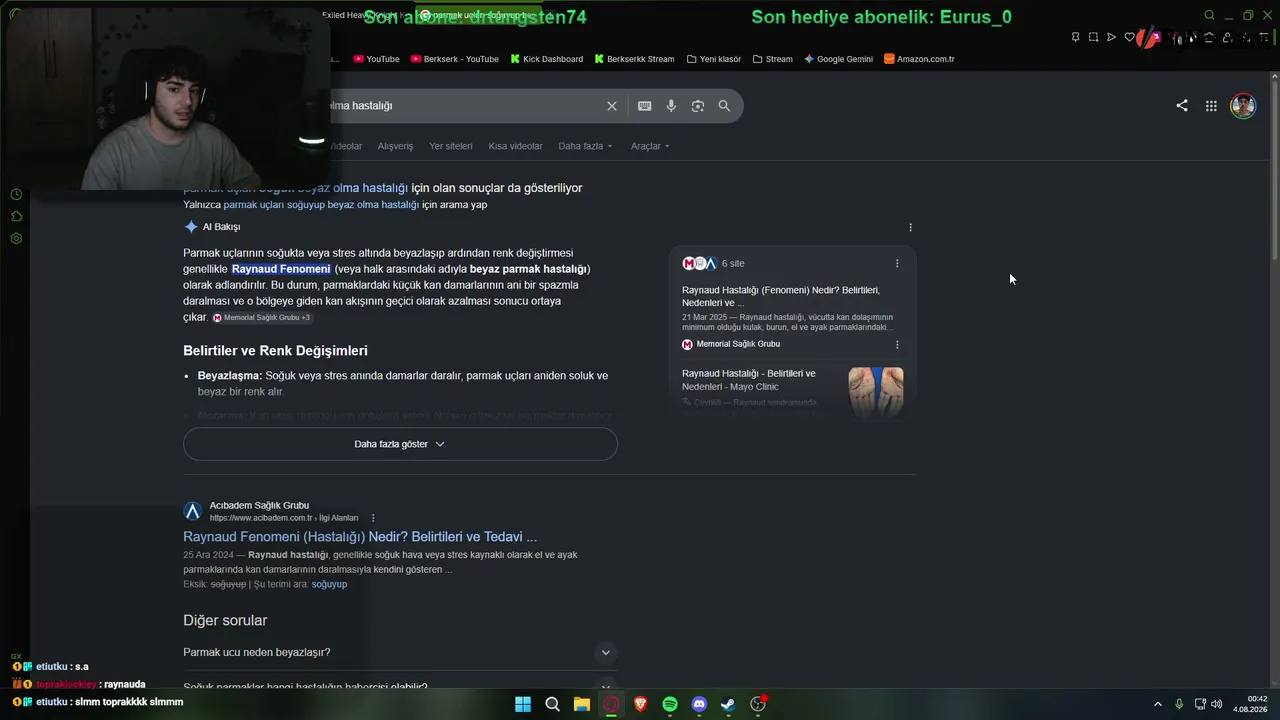
Task: Show hidden system tray icons
Action: [1158, 704]
